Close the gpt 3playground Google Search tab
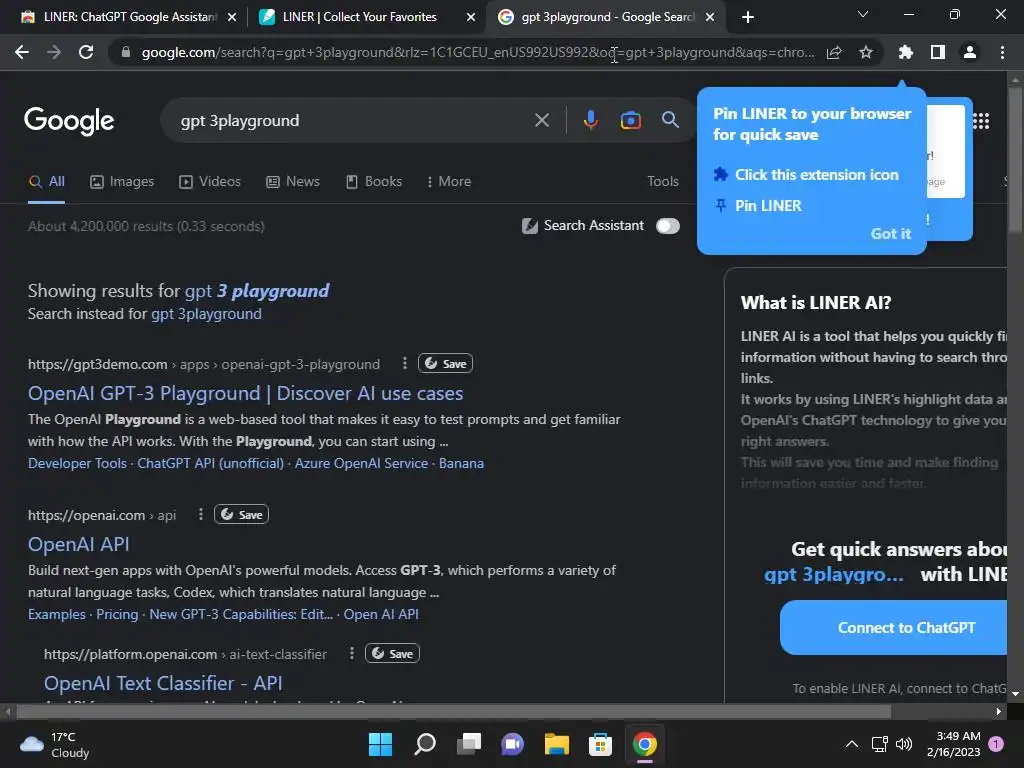Image resolution: width=1024 pixels, height=768 pixels. pos(710,18)
